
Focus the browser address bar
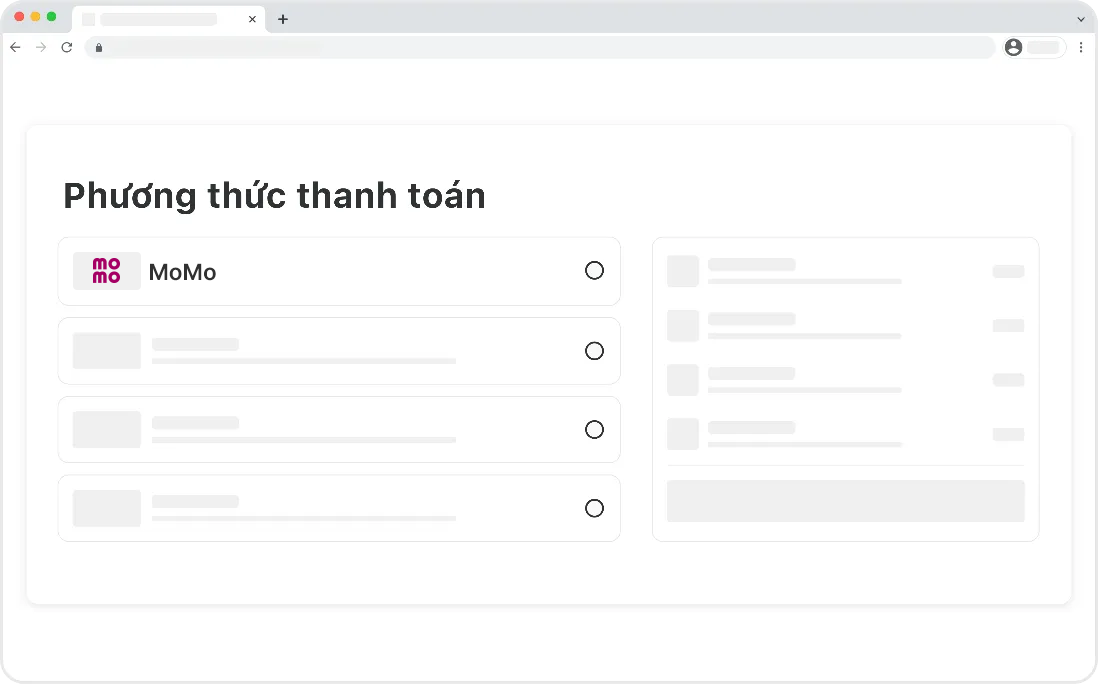pos(540,47)
